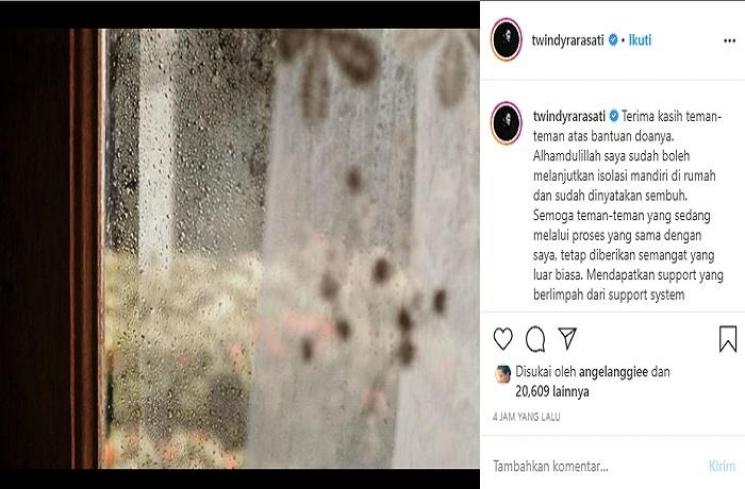This screenshot has height=489, width=745.
Task: Focus the Tambahkan komentar input field
Action: pos(594,466)
